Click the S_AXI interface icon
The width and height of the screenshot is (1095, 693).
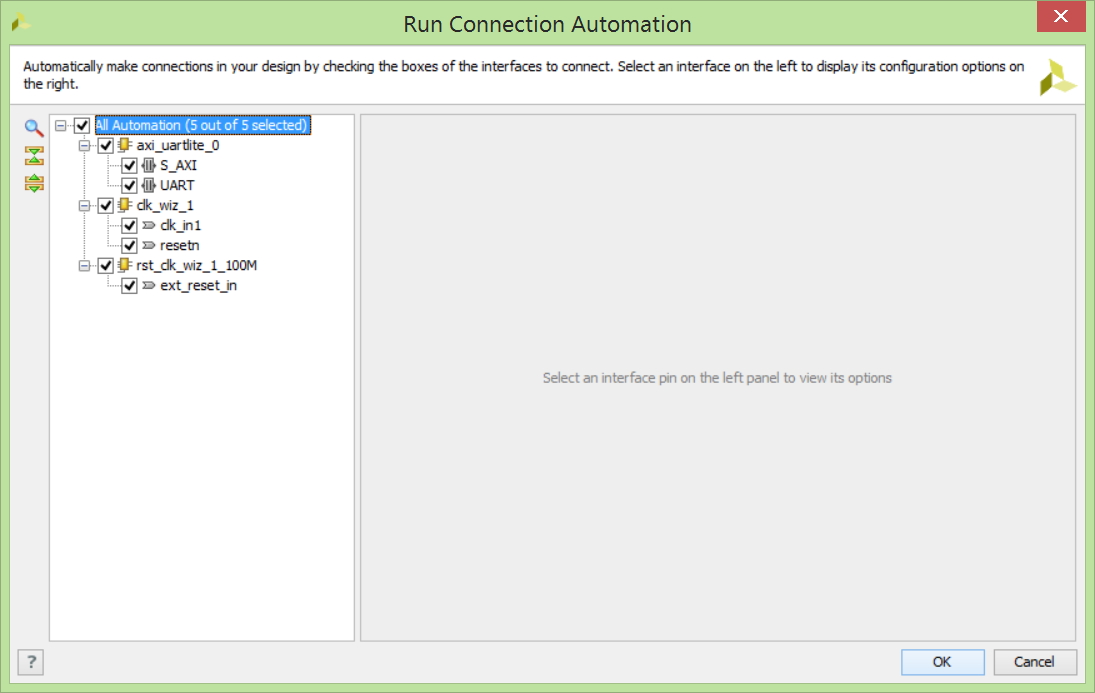(148, 166)
